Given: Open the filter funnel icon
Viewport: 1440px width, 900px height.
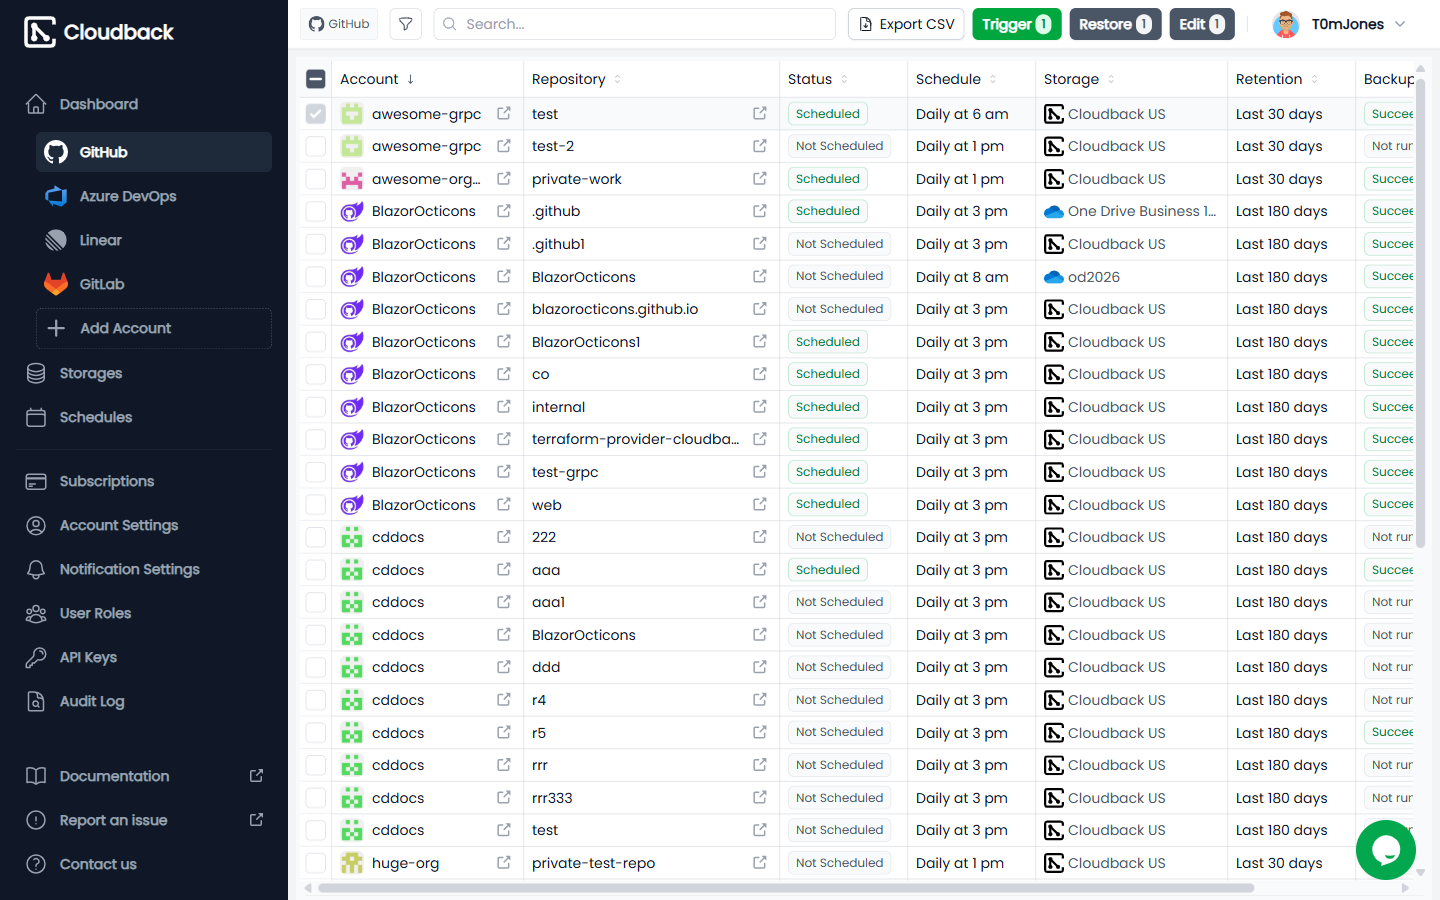Looking at the screenshot, I should point(405,24).
